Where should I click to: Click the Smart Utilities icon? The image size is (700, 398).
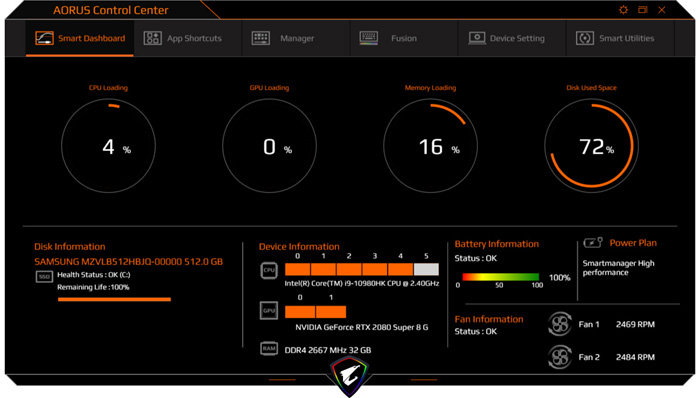[585, 38]
